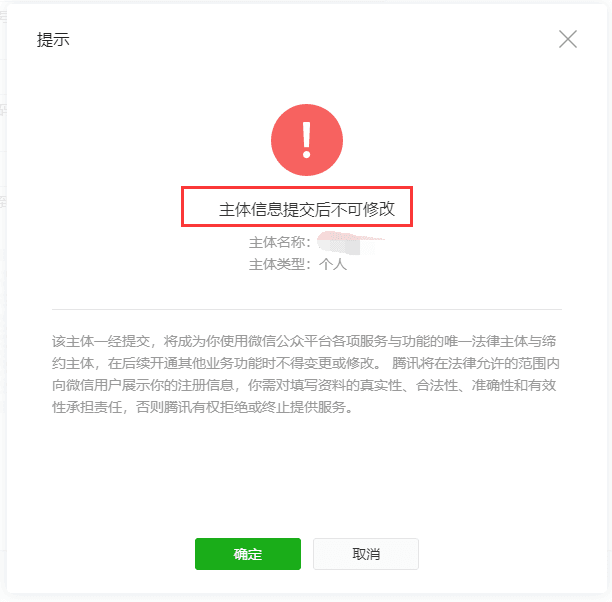The width and height of the screenshot is (612, 602).
Task: Close the 提示 dialog with the X icon
Action: (x=568, y=39)
